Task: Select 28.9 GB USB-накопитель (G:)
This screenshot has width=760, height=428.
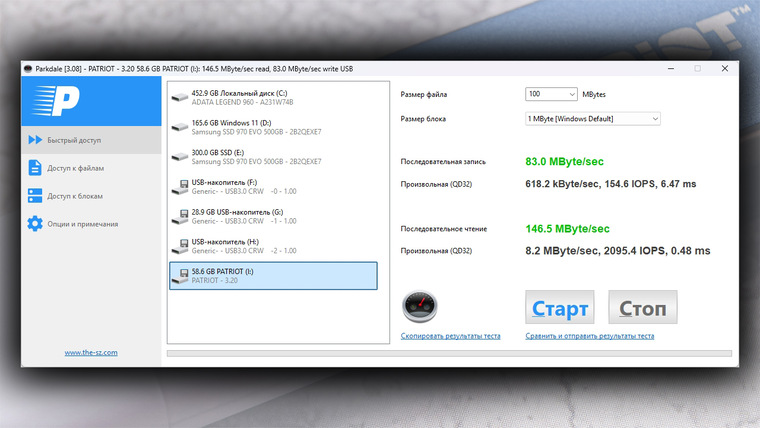Action: [x=273, y=216]
